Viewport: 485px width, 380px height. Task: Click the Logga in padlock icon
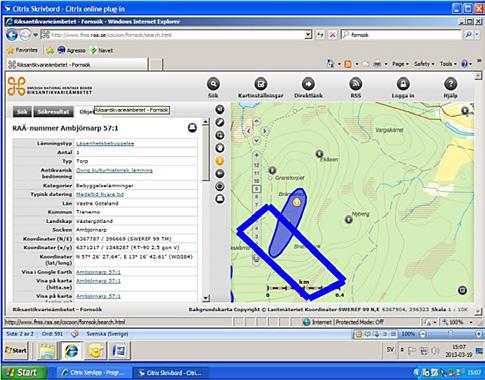click(x=403, y=84)
